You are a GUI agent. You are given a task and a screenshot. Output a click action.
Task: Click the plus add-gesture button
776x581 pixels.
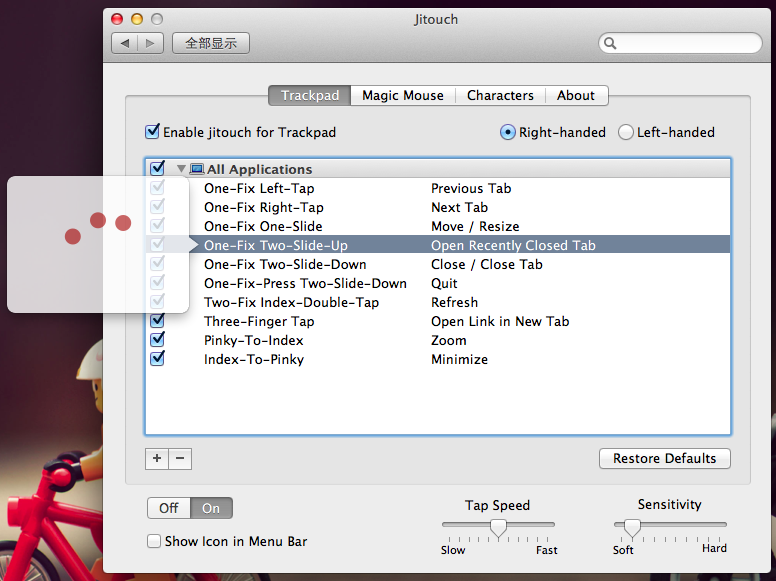click(x=157, y=458)
